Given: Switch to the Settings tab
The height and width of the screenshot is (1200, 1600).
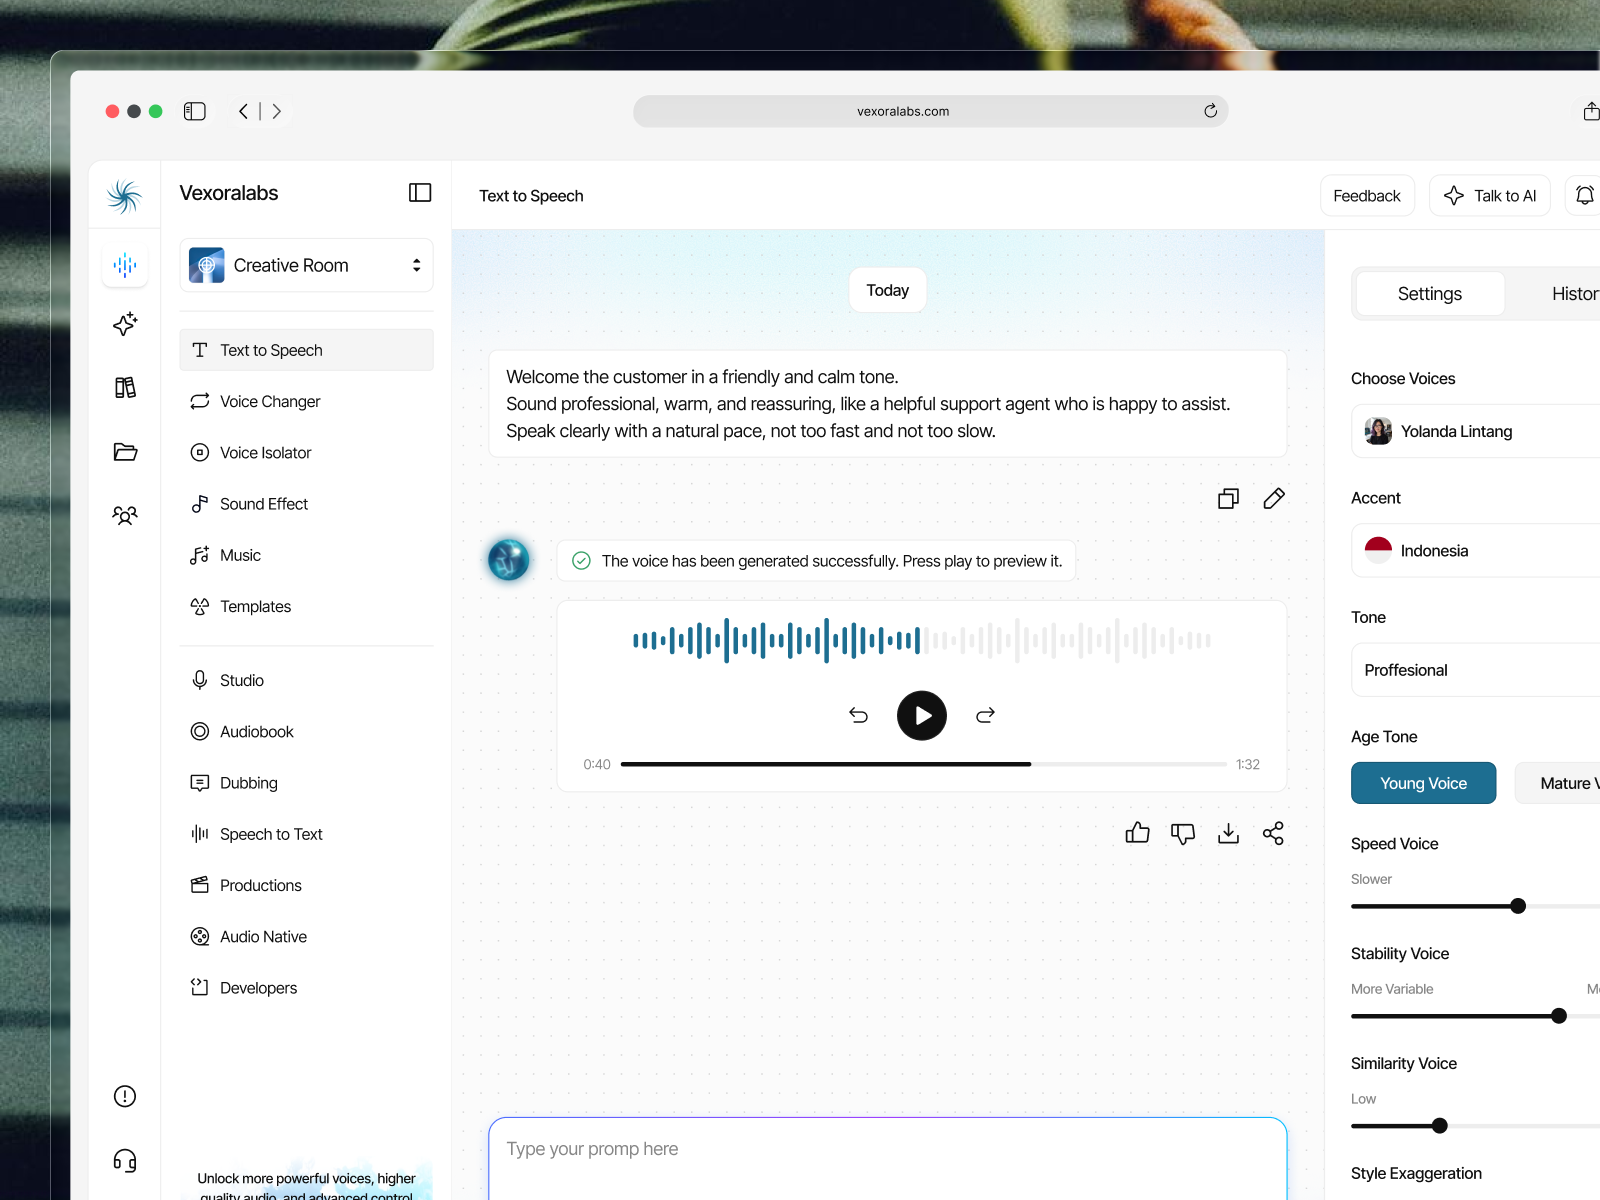Looking at the screenshot, I should 1430,294.
